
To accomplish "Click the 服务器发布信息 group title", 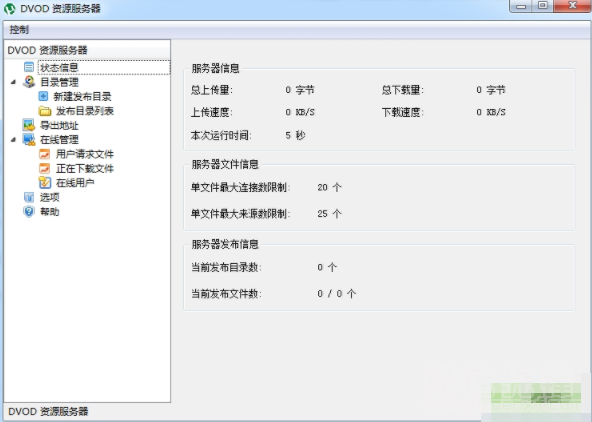I will [x=225, y=244].
